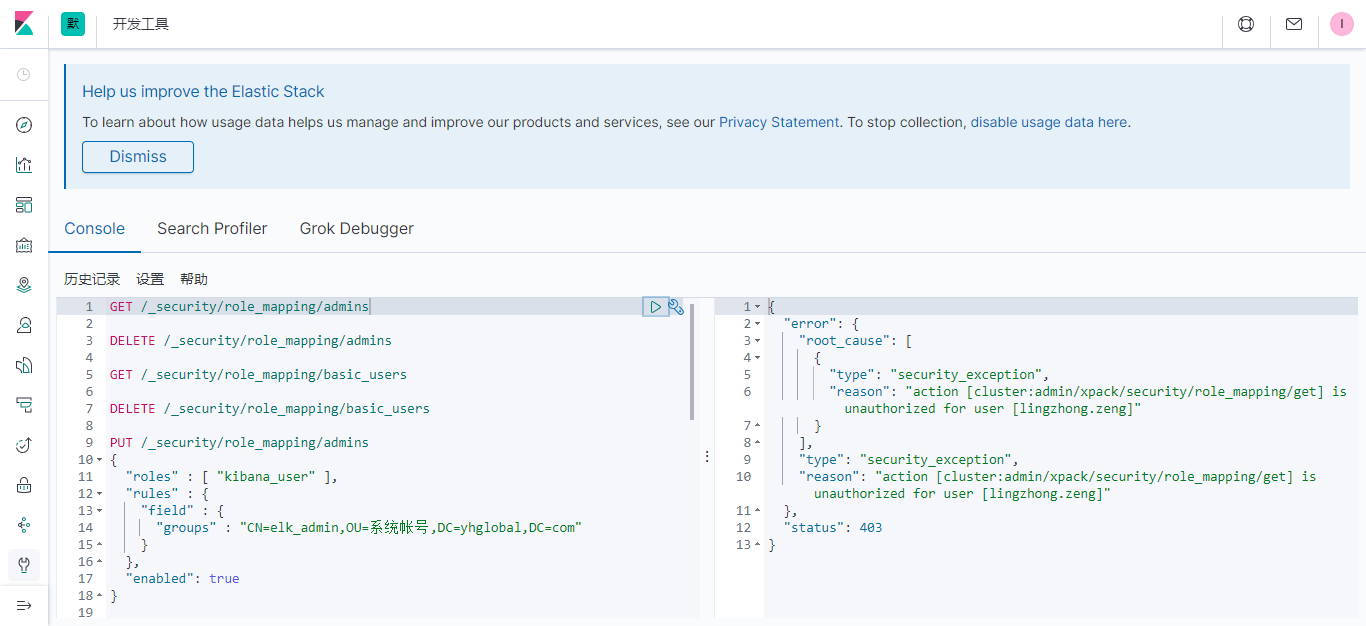
Task: Open the 默 space switcher
Action: 72,23
